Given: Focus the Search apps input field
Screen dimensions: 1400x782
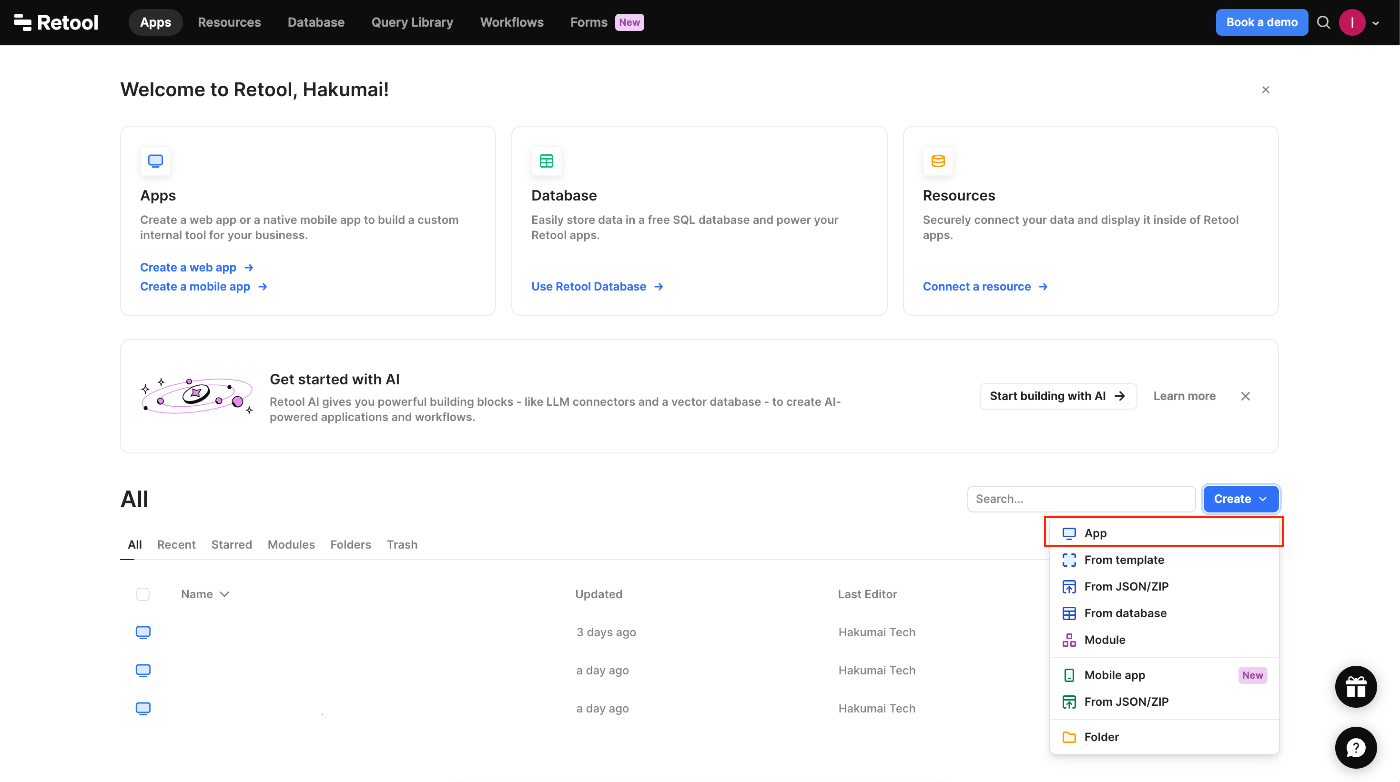Looking at the screenshot, I should (x=1081, y=499).
